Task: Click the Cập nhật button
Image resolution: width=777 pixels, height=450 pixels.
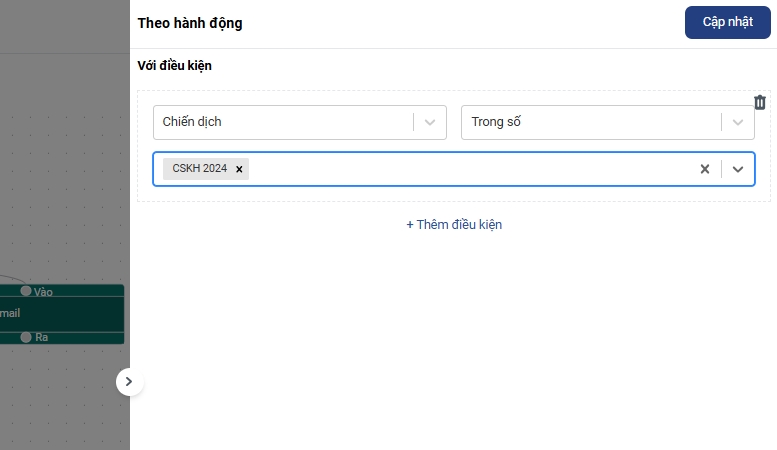Action: (x=727, y=22)
